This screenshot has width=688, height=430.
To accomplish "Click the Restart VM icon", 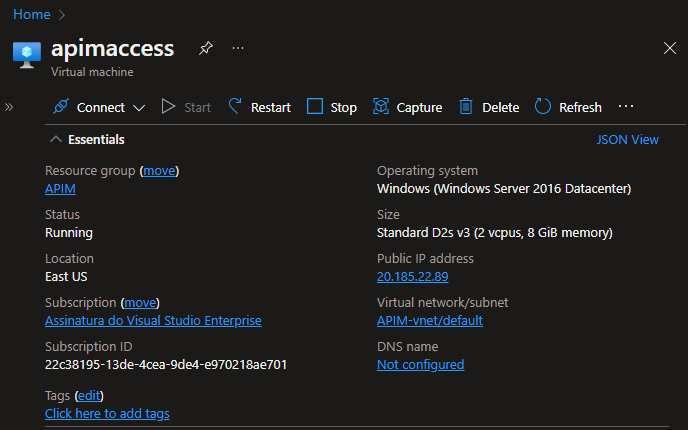I will coord(236,107).
